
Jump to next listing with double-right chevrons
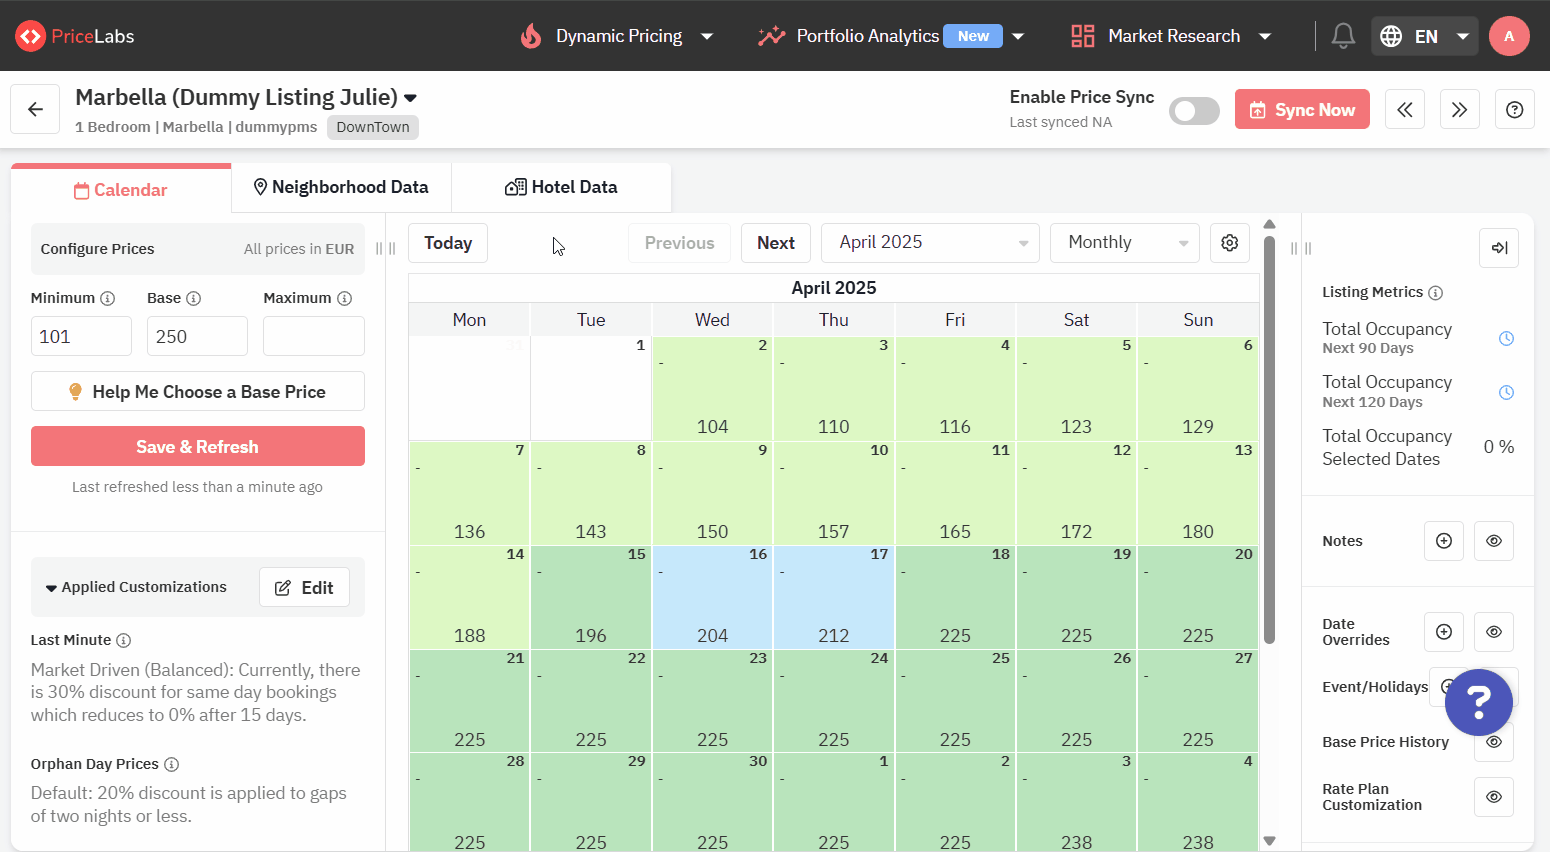[1459, 109]
